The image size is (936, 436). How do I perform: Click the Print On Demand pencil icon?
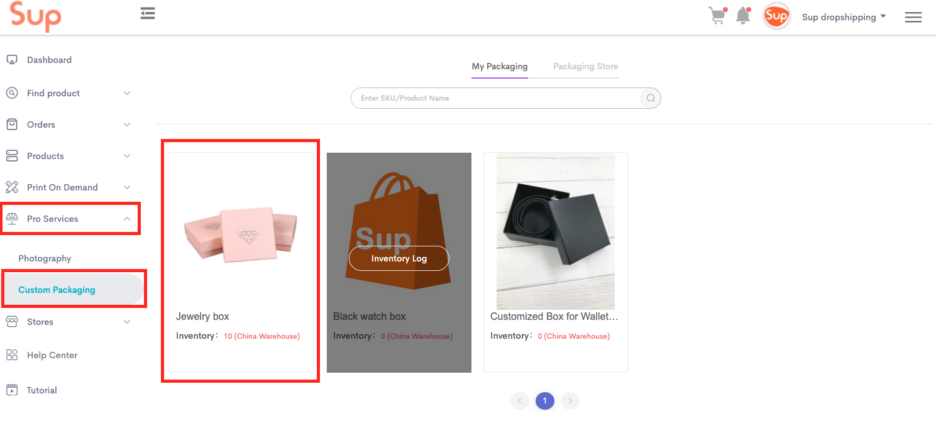(x=11, y=187)
